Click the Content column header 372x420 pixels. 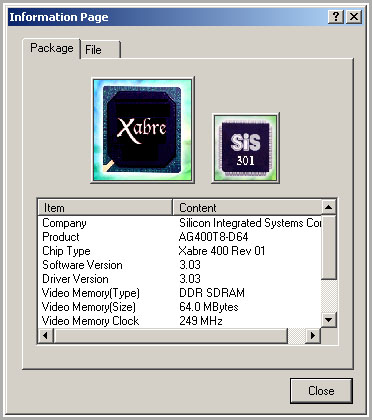tap(247, 208)
